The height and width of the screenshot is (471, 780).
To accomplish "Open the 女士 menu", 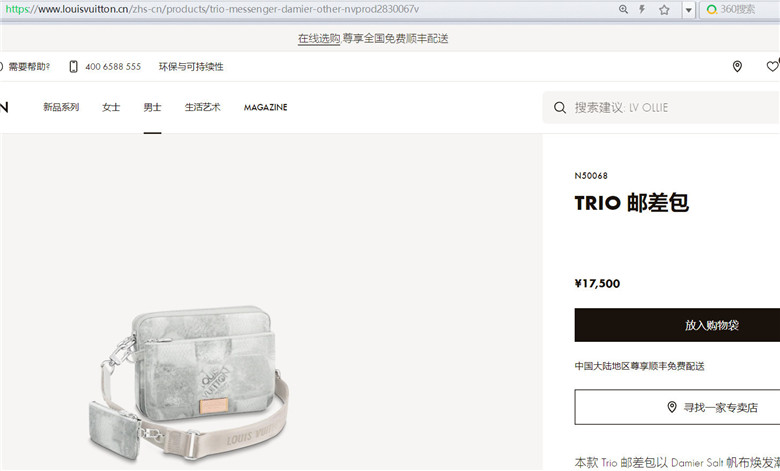I will click(111, 107).
